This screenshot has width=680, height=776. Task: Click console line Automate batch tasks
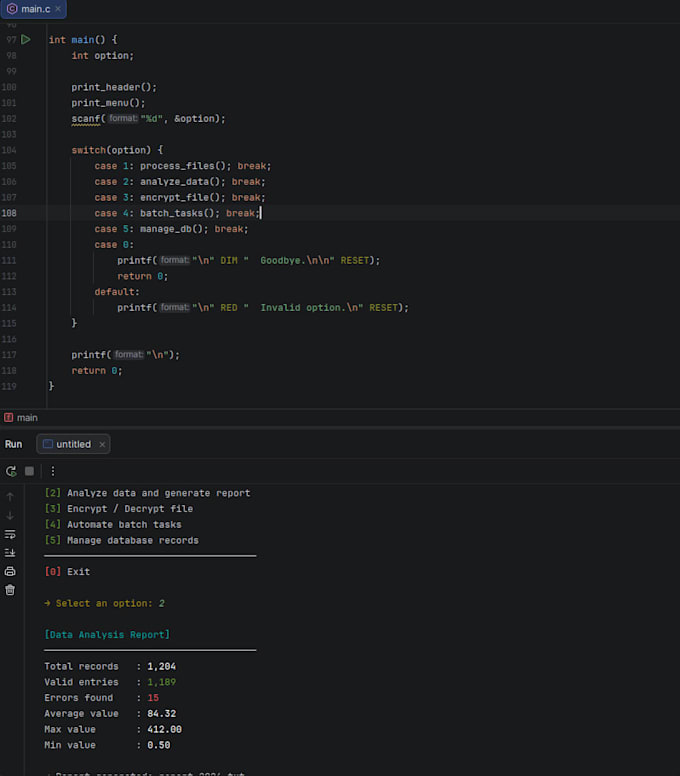pyautogui.click(x=113, y=525)
